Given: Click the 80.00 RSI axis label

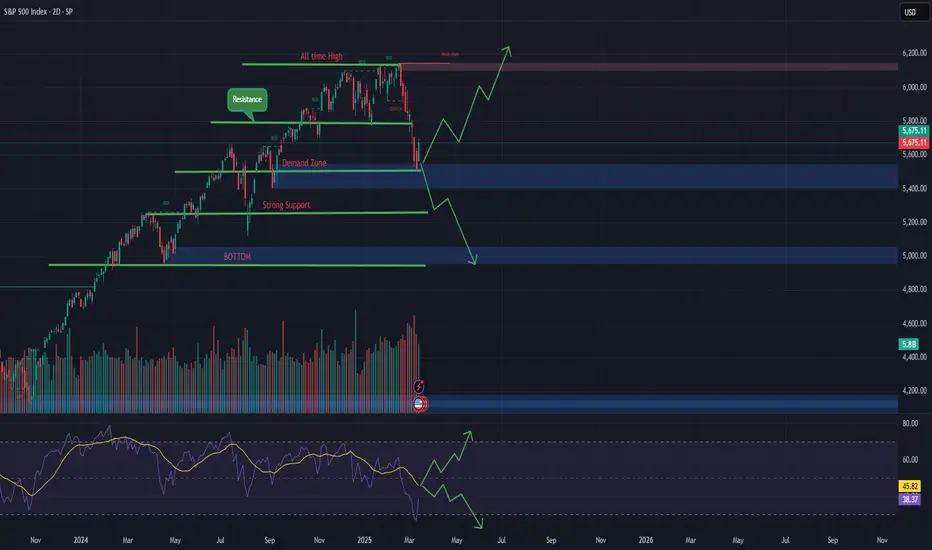Looking at the screenshot, I should (x=910, y=424).
